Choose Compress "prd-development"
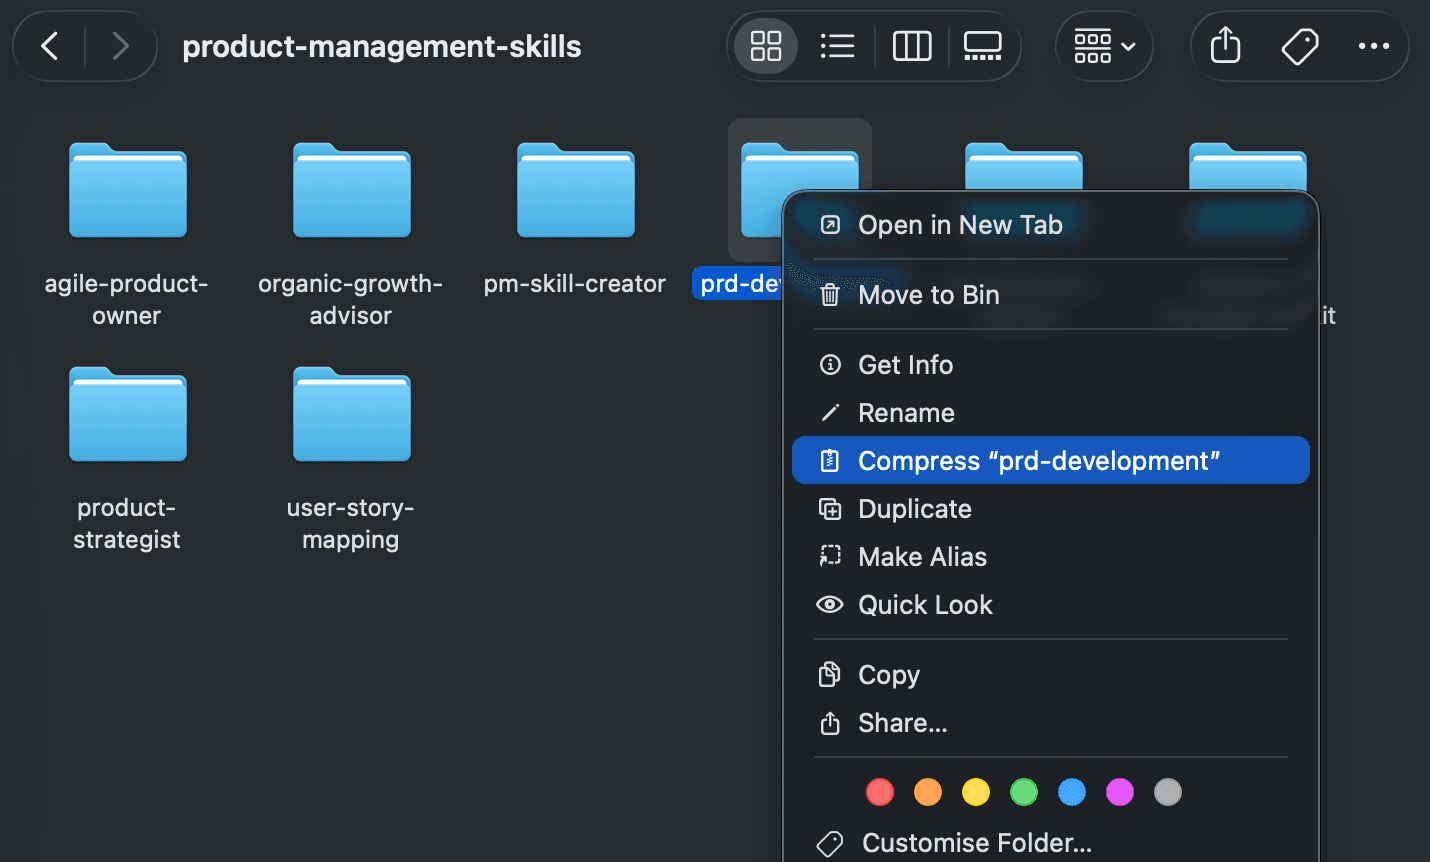1430x862 pixels. 1050,460
